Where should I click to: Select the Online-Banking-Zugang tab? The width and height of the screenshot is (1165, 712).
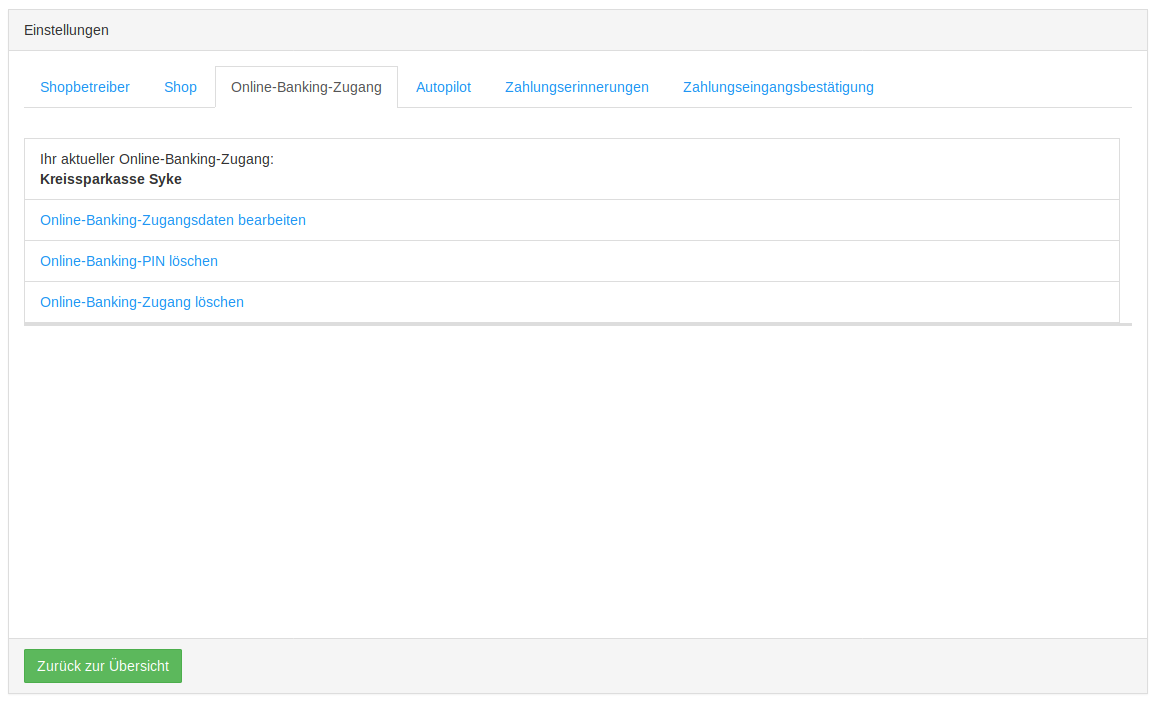point(306,87)
